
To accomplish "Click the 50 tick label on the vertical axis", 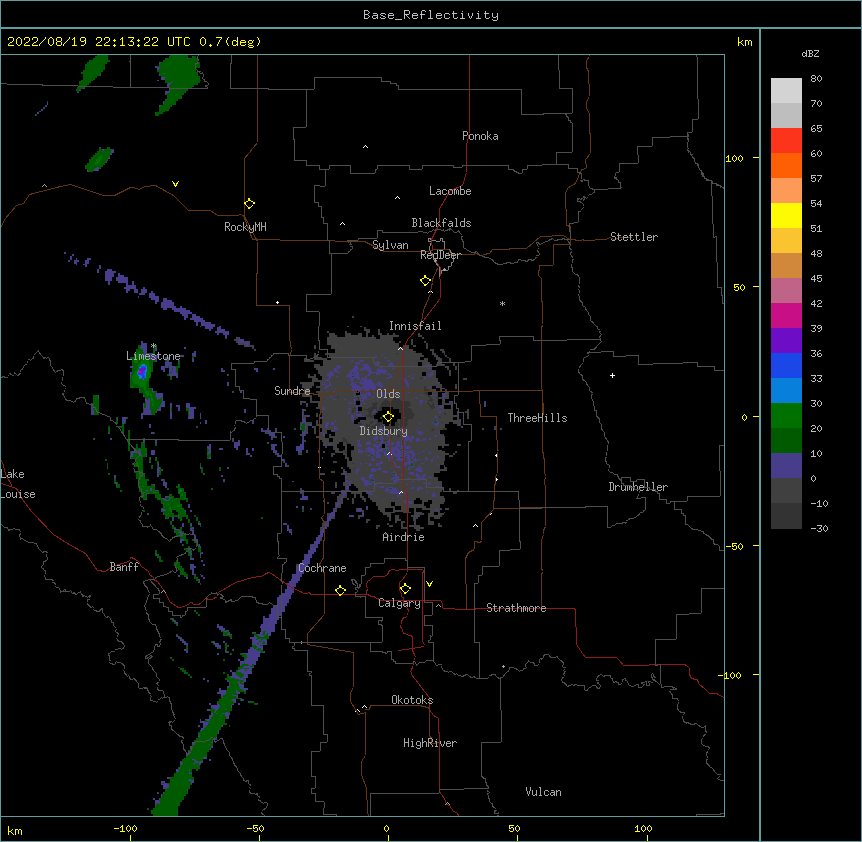I will (x=739, y=287).
